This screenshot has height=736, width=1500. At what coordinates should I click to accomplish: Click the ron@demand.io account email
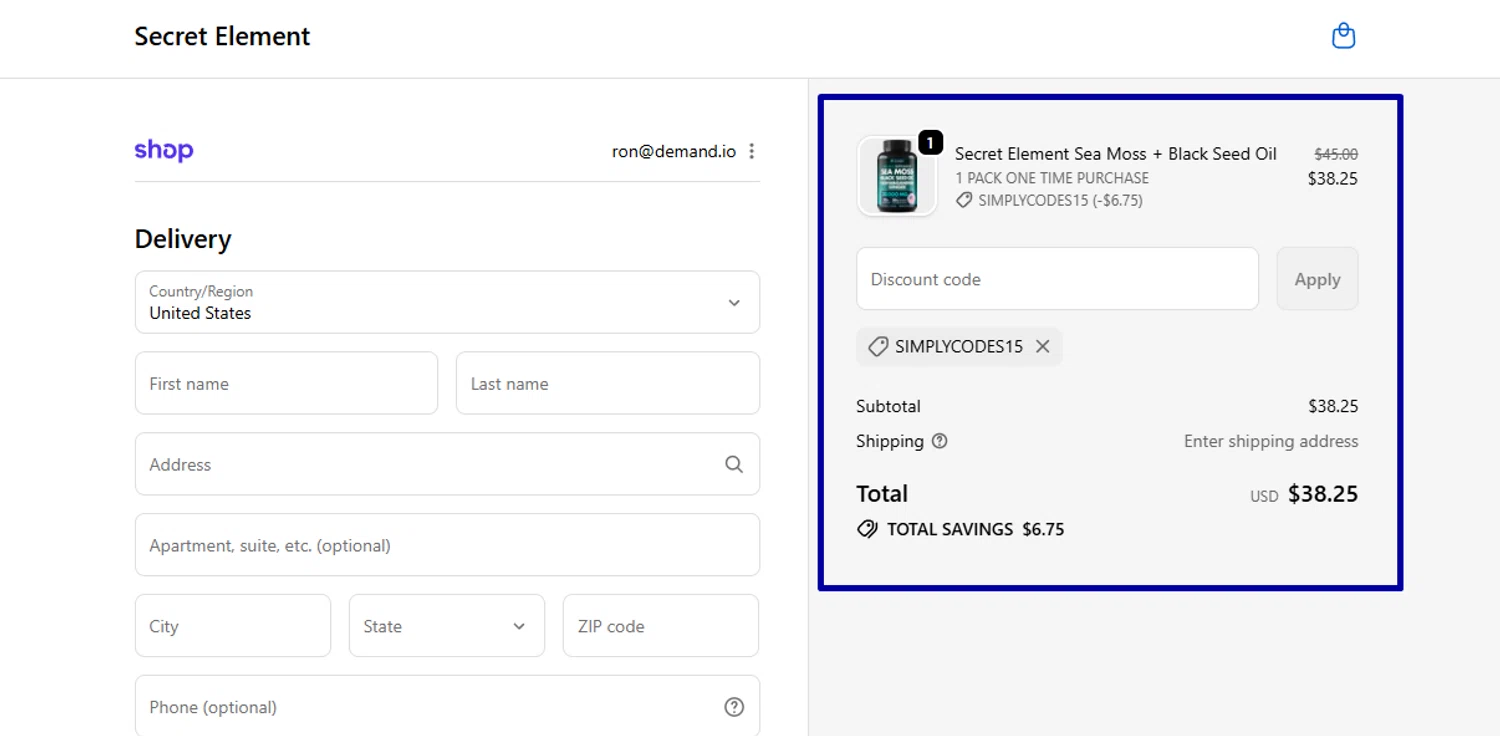[x=674, y=151]
